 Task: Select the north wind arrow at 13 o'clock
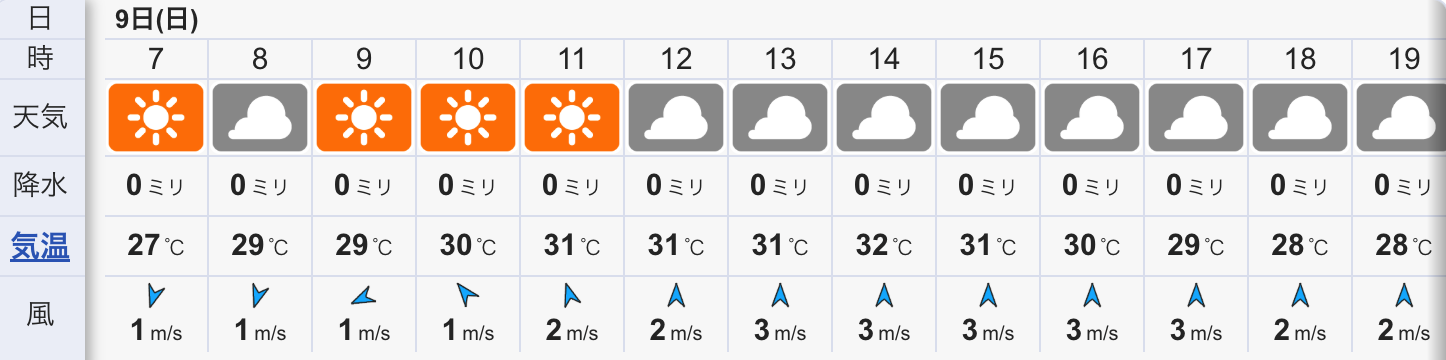(780, 295)
